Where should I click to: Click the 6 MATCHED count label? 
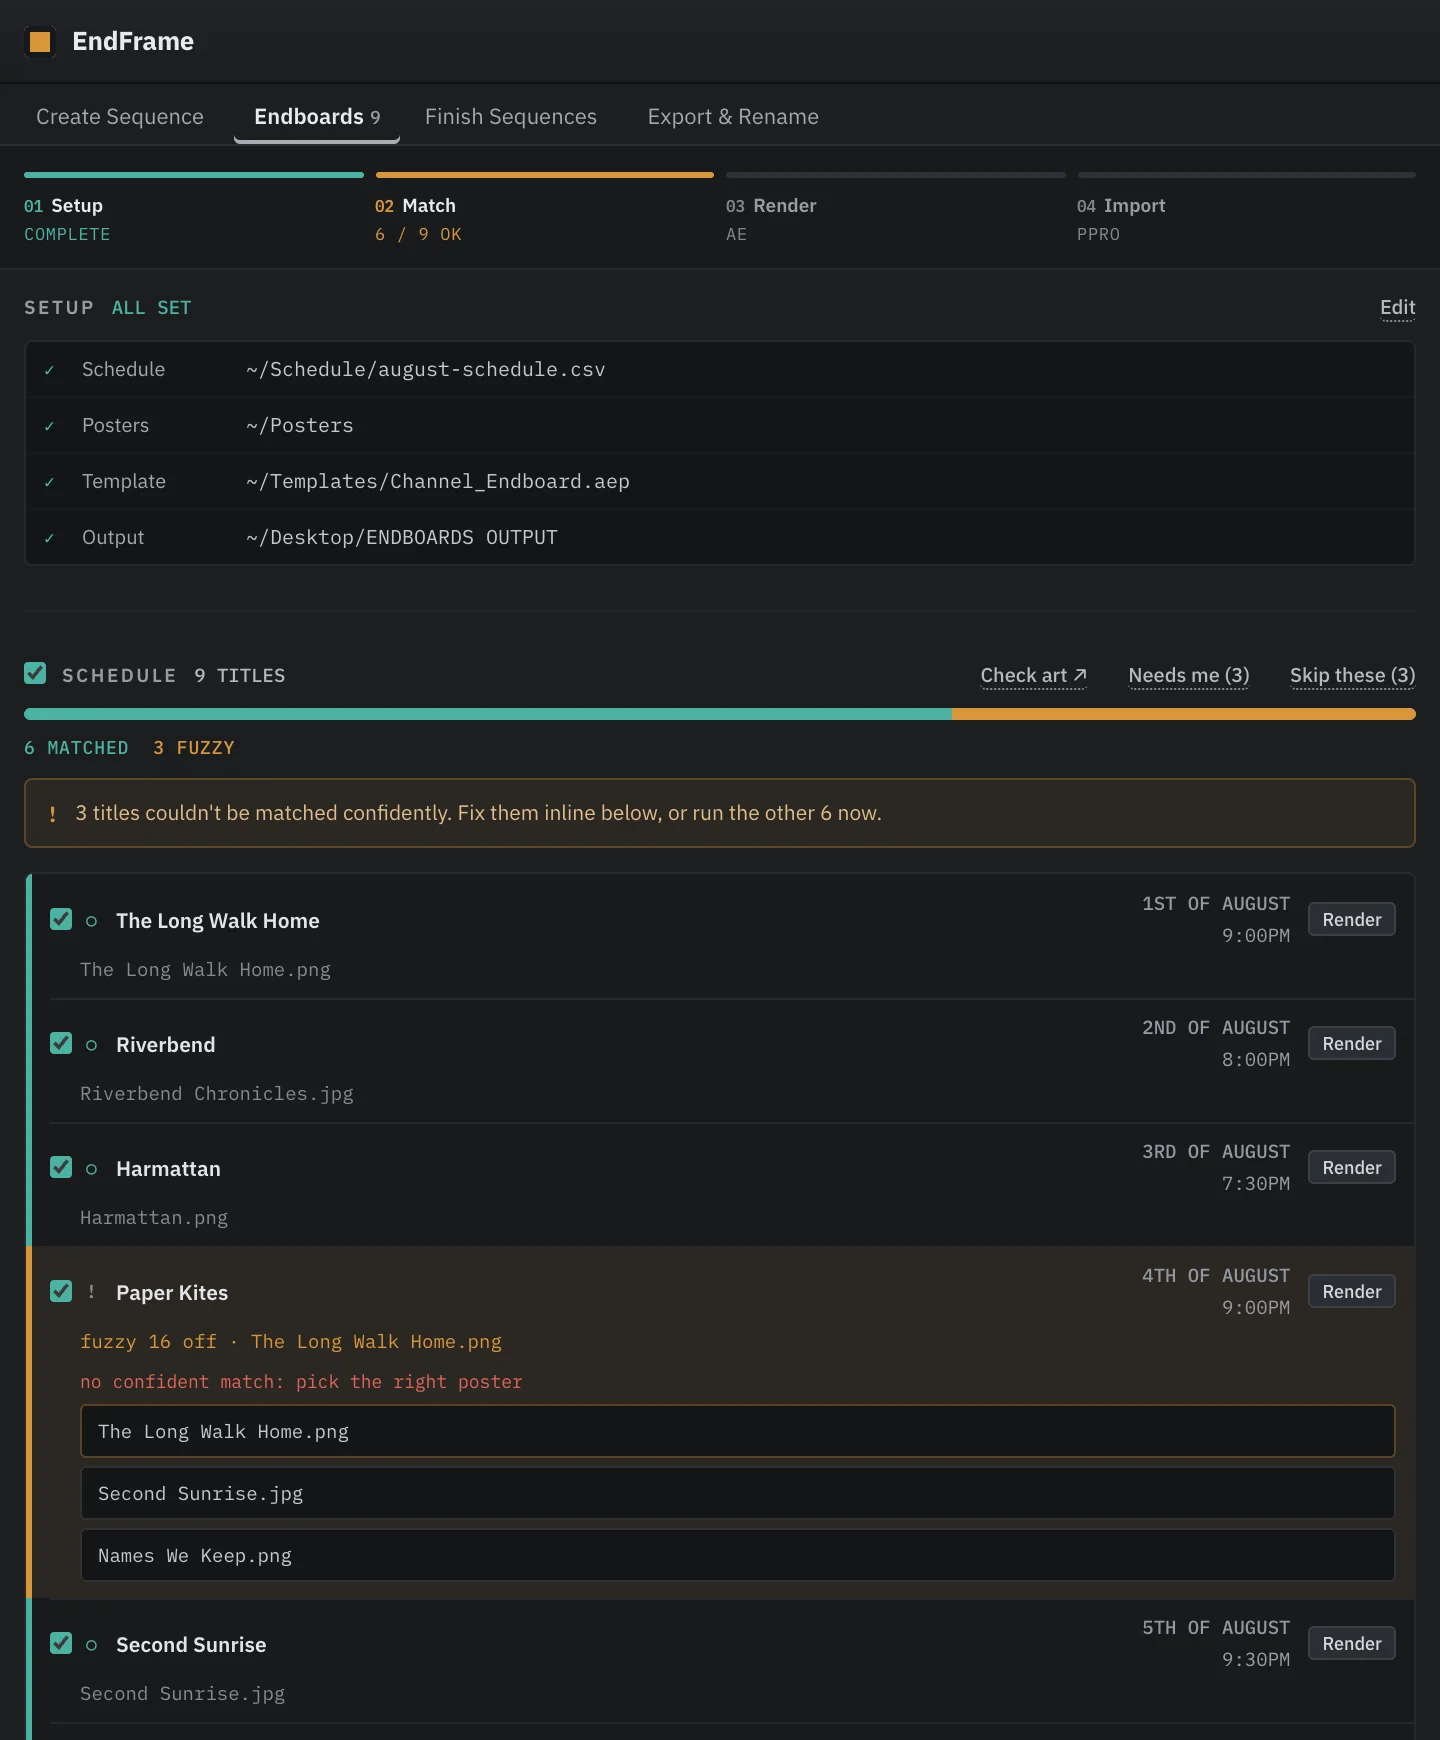click(x=76, y=748)
